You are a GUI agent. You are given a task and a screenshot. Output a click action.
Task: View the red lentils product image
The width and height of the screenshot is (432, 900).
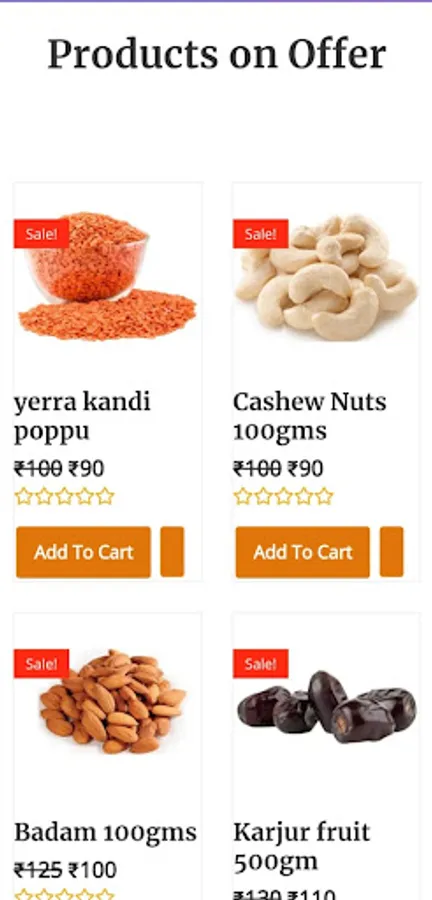point(107,277)
